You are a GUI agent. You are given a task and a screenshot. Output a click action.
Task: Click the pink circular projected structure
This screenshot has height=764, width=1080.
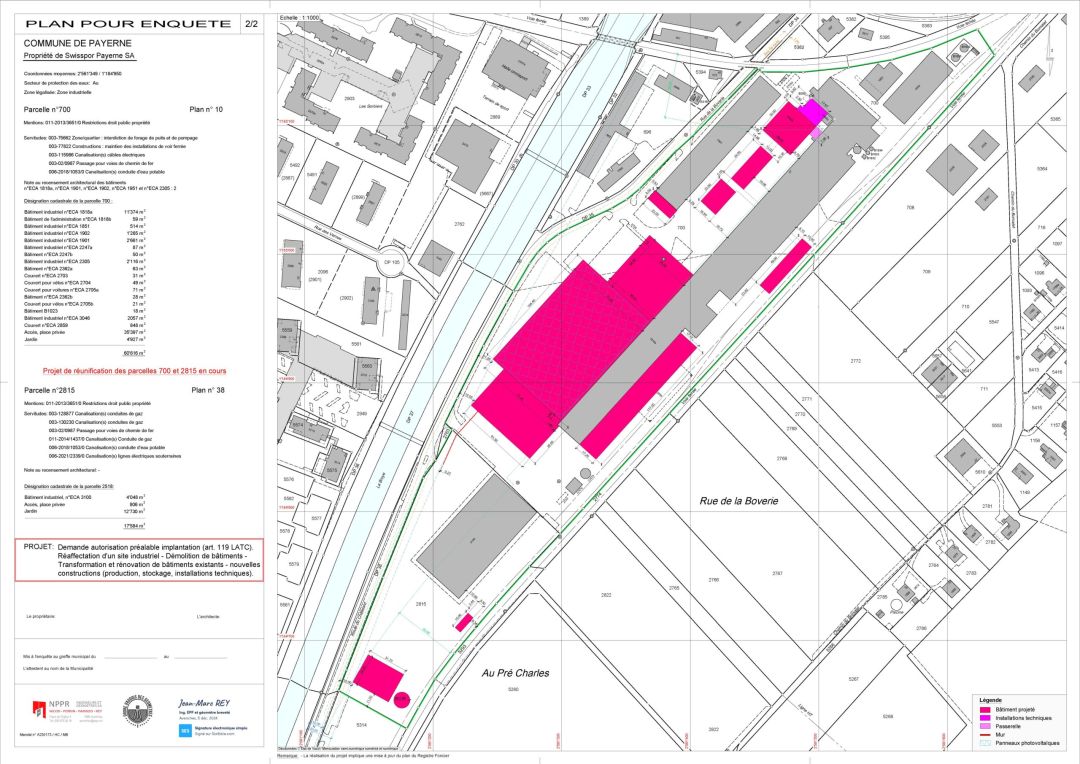click(402, 700)
